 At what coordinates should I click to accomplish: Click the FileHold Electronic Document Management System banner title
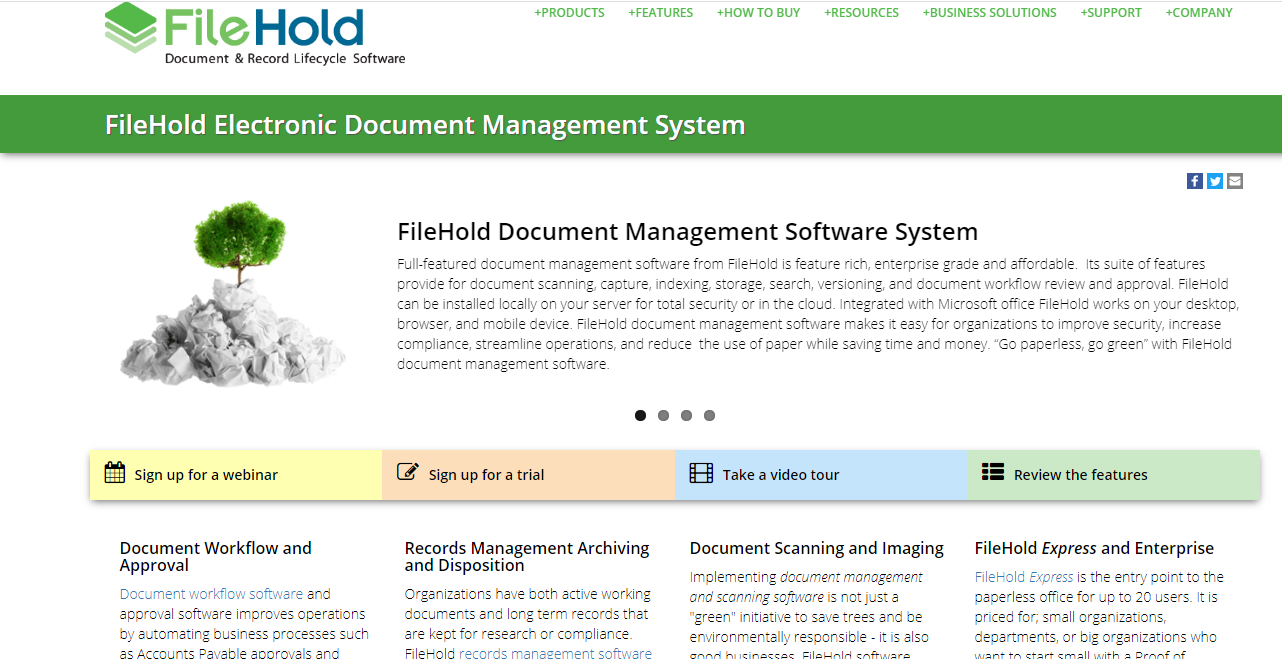pyautogui.click(x=425, y=125)
